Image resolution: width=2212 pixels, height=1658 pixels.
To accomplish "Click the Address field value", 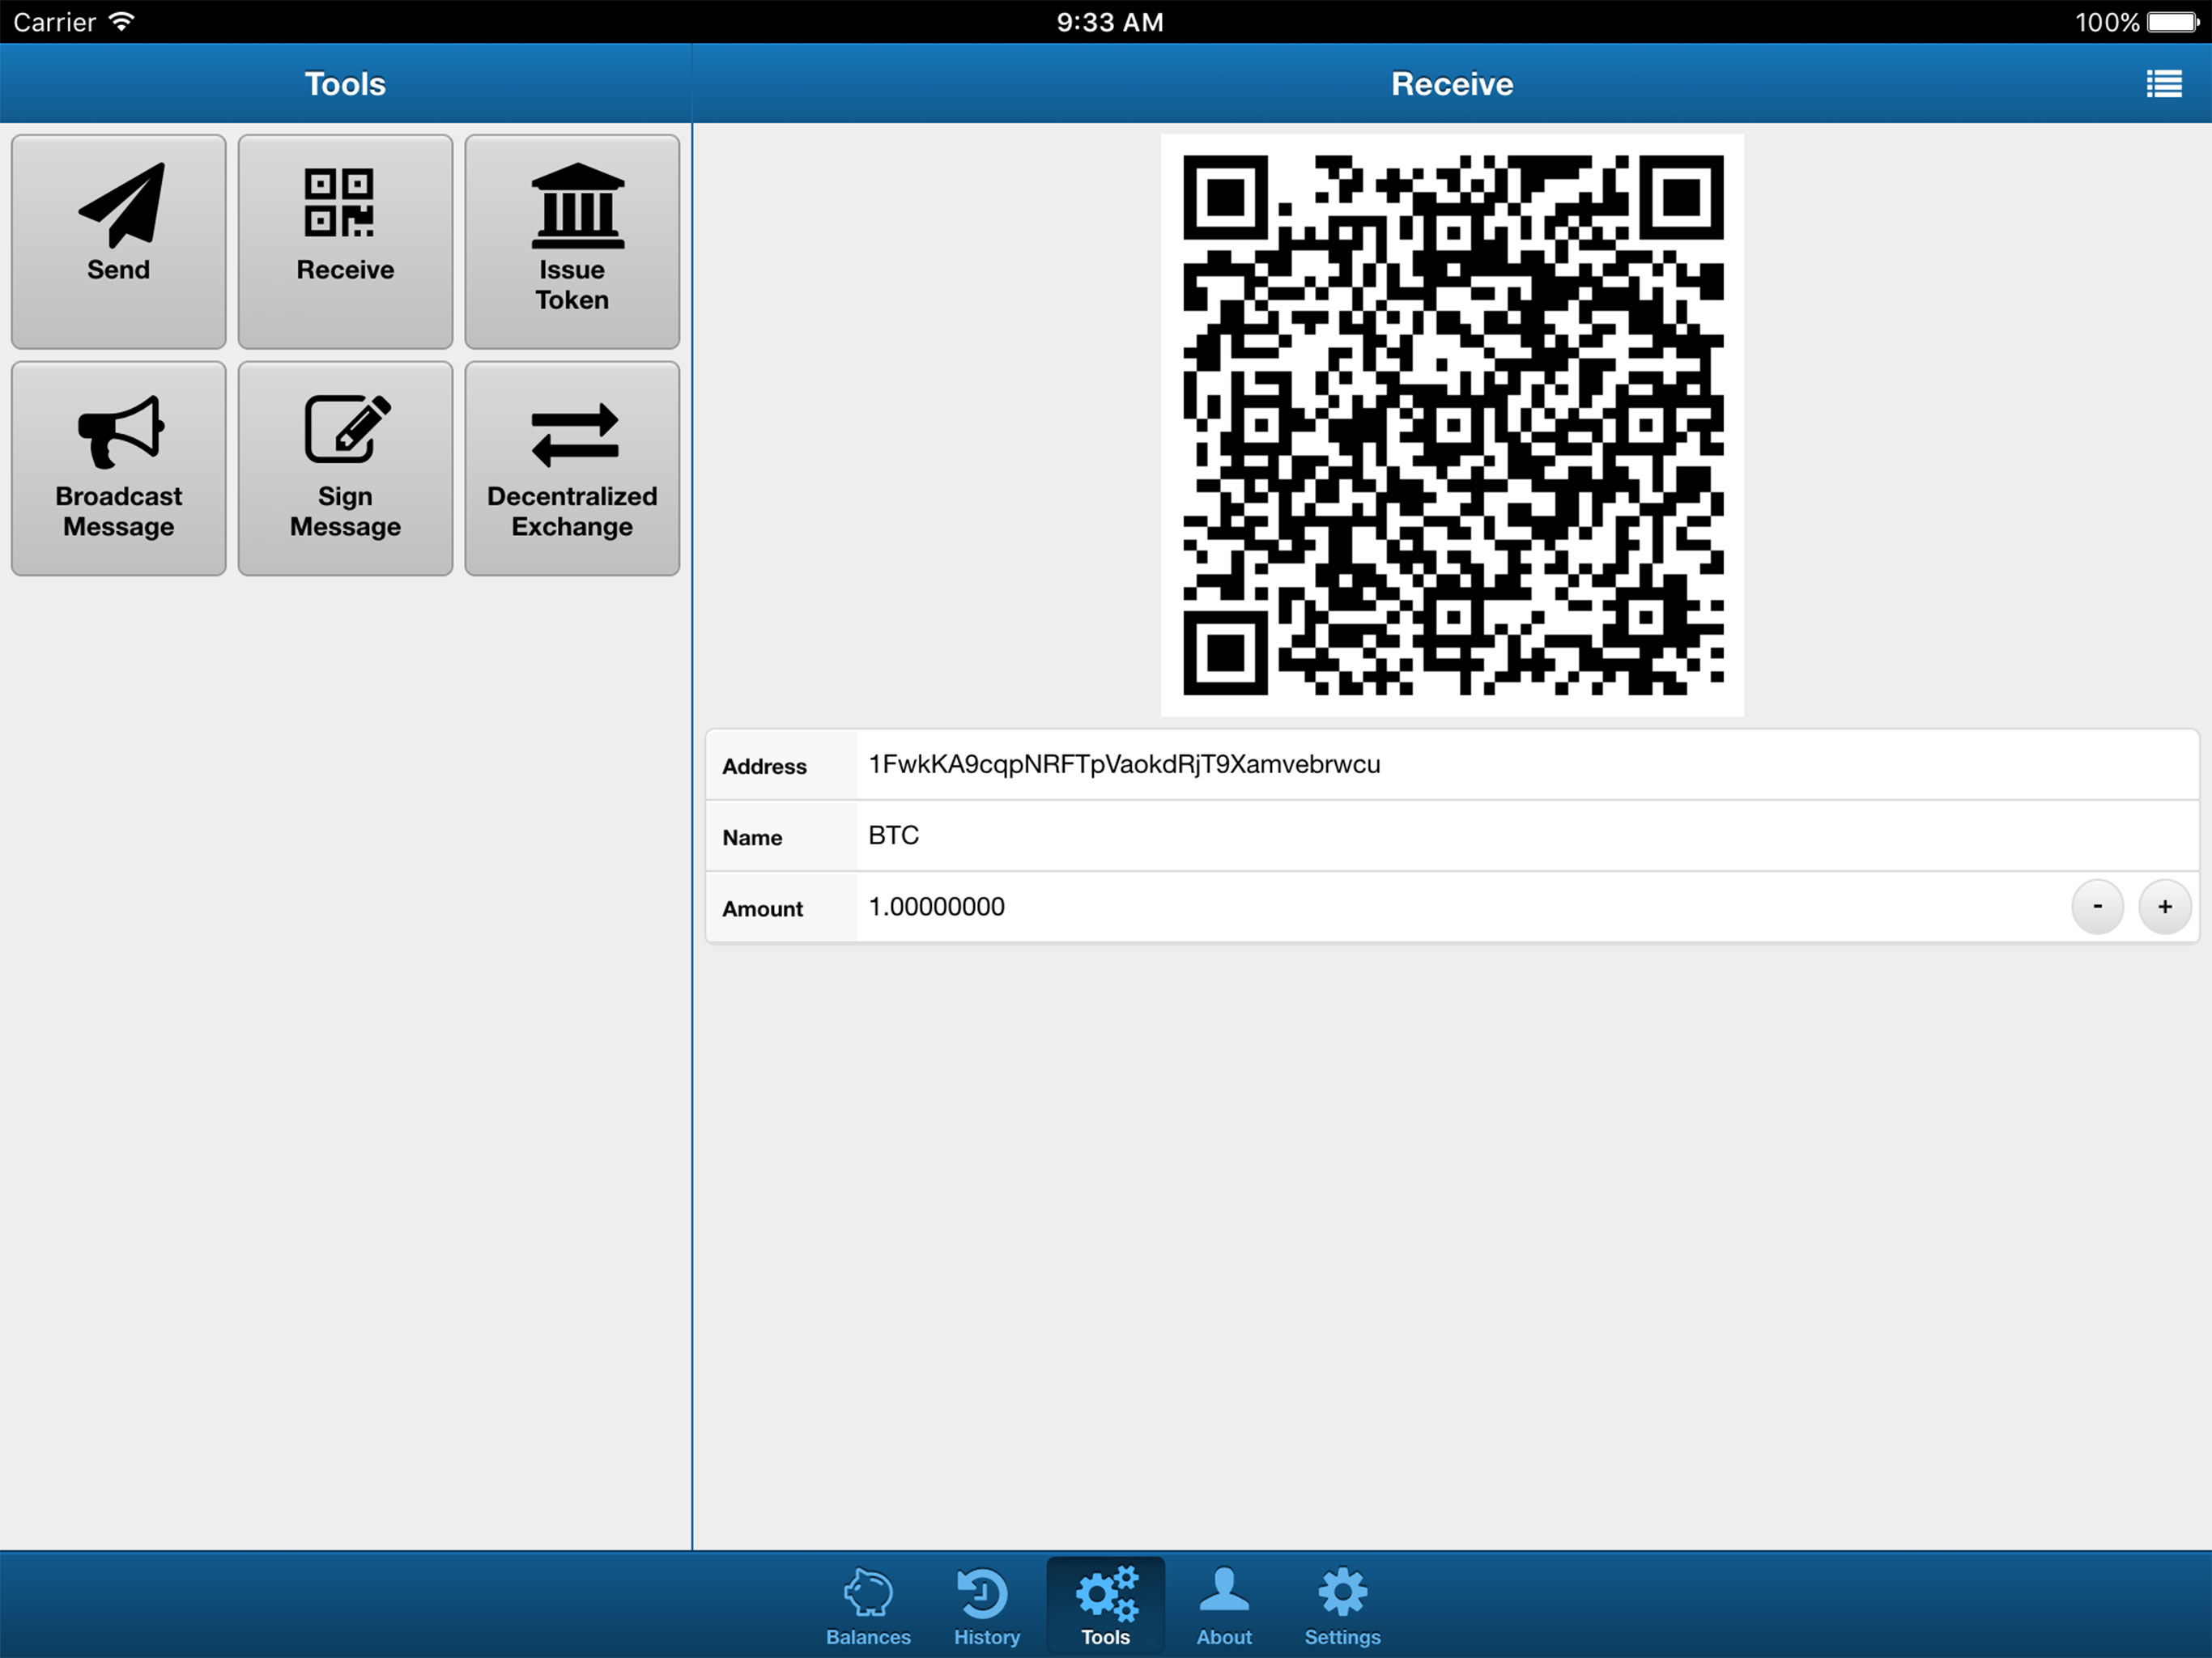I will 1526,765.
